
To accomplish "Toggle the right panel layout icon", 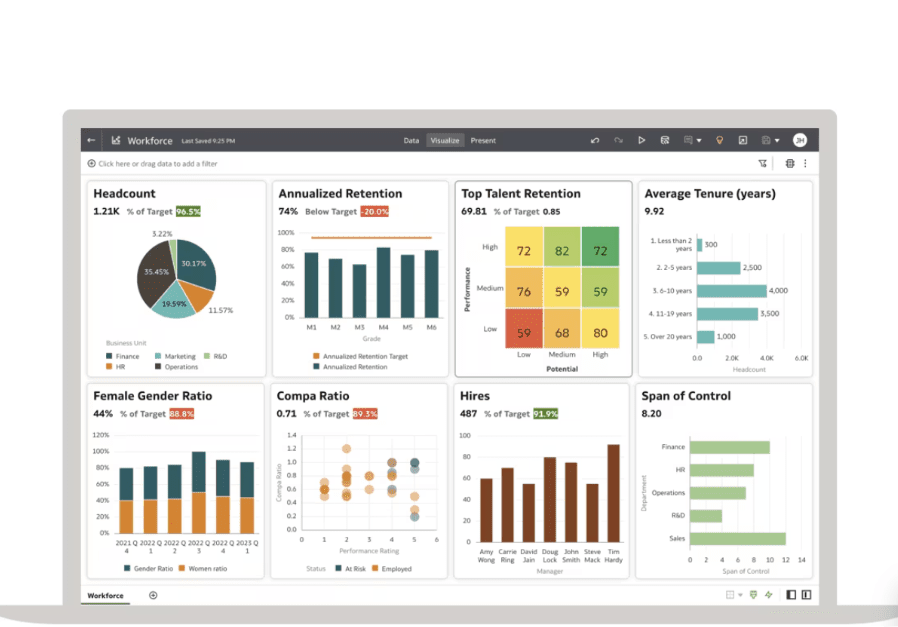I will tap(806, 595).
